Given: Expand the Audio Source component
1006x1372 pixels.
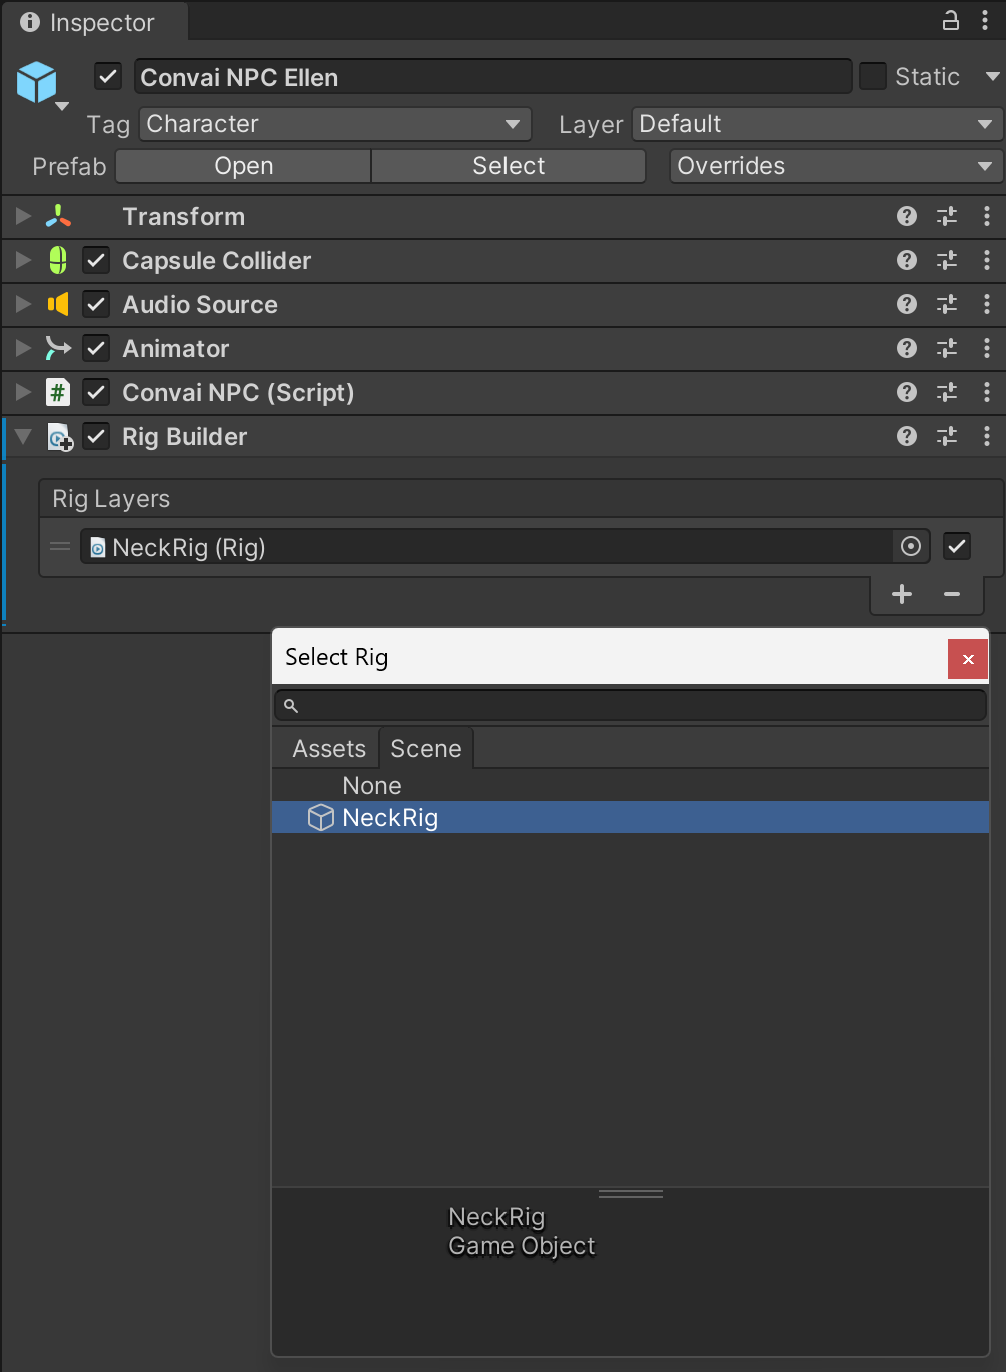Looking at the screenshot, I should (x=24, y=304).
